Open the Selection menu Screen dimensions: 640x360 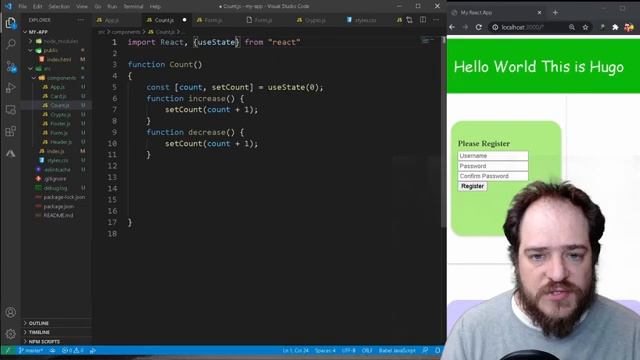[59, 7]
